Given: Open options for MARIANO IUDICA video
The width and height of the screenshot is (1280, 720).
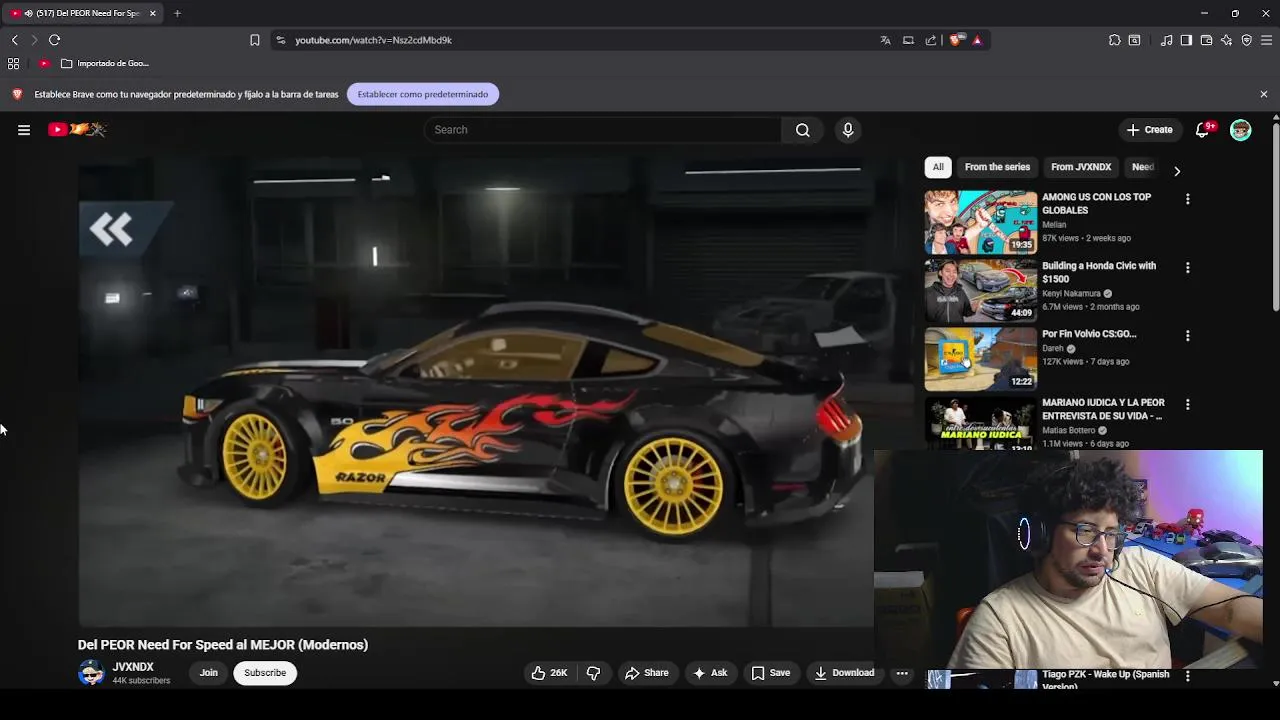Looking at the screenshot, I should click(x=1188, y=405).
